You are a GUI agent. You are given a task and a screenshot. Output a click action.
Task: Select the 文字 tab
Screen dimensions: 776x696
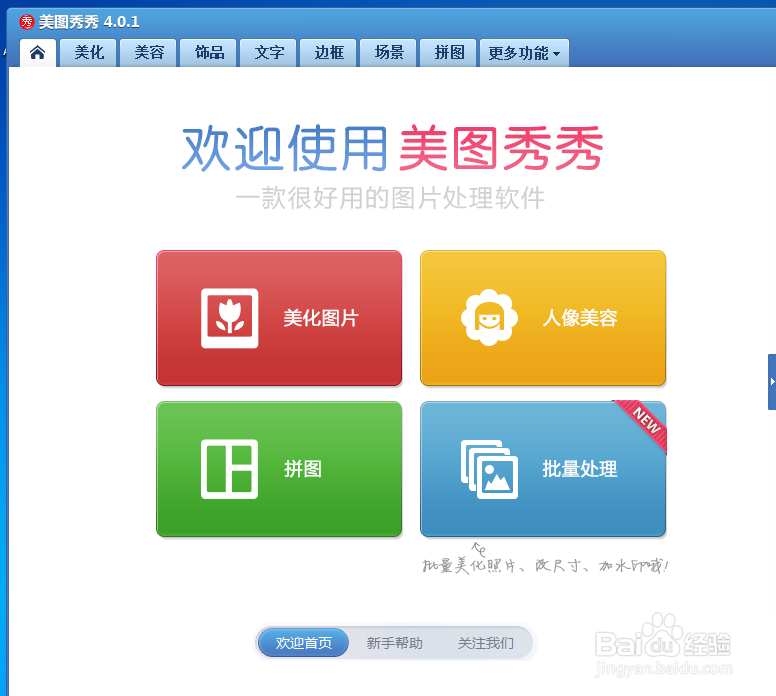tap(268, 52)
